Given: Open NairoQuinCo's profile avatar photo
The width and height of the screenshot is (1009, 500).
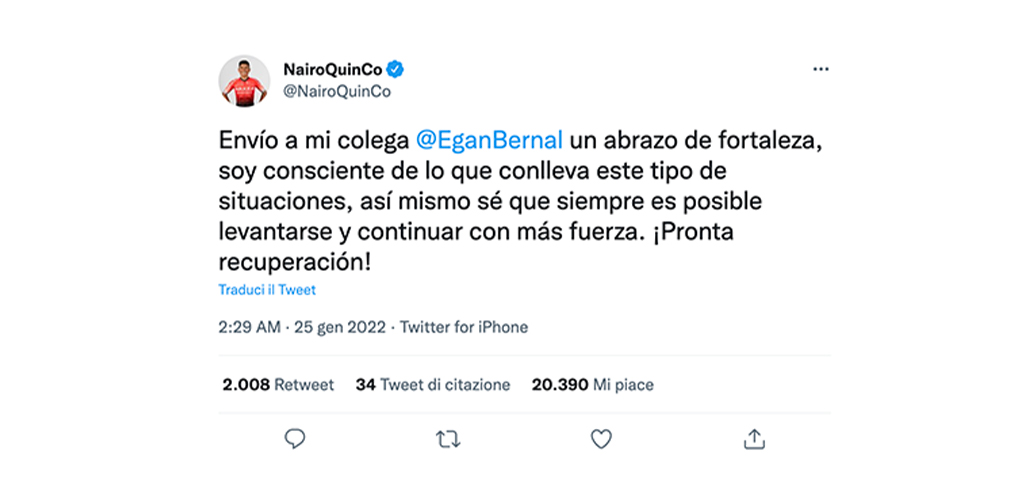Looking at the screenshot, I should click(x=244, y=80).
